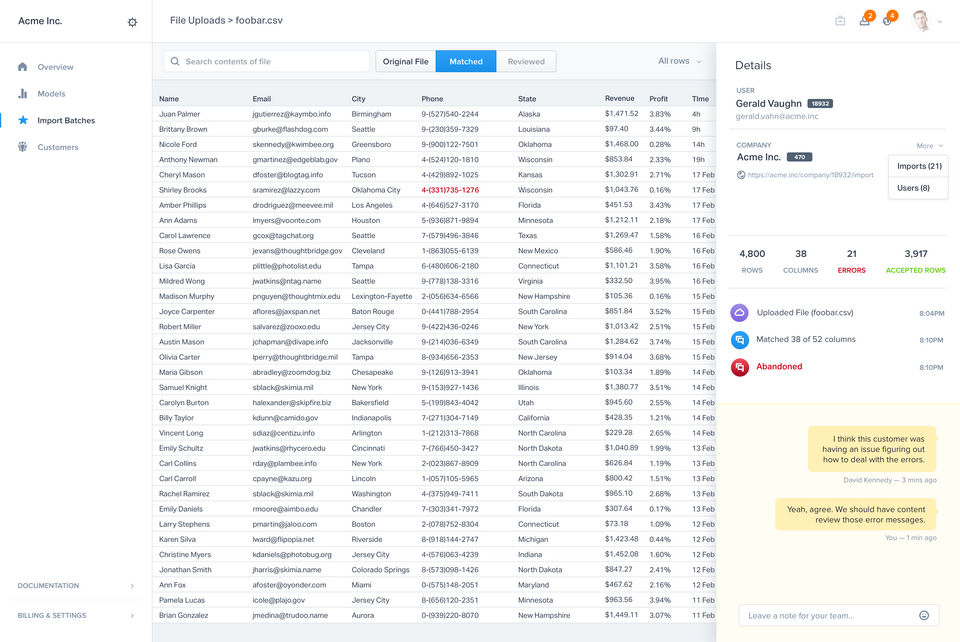Click Lexington-Fayette city cell
Screen dimensions: 960x642
point(381,296)
